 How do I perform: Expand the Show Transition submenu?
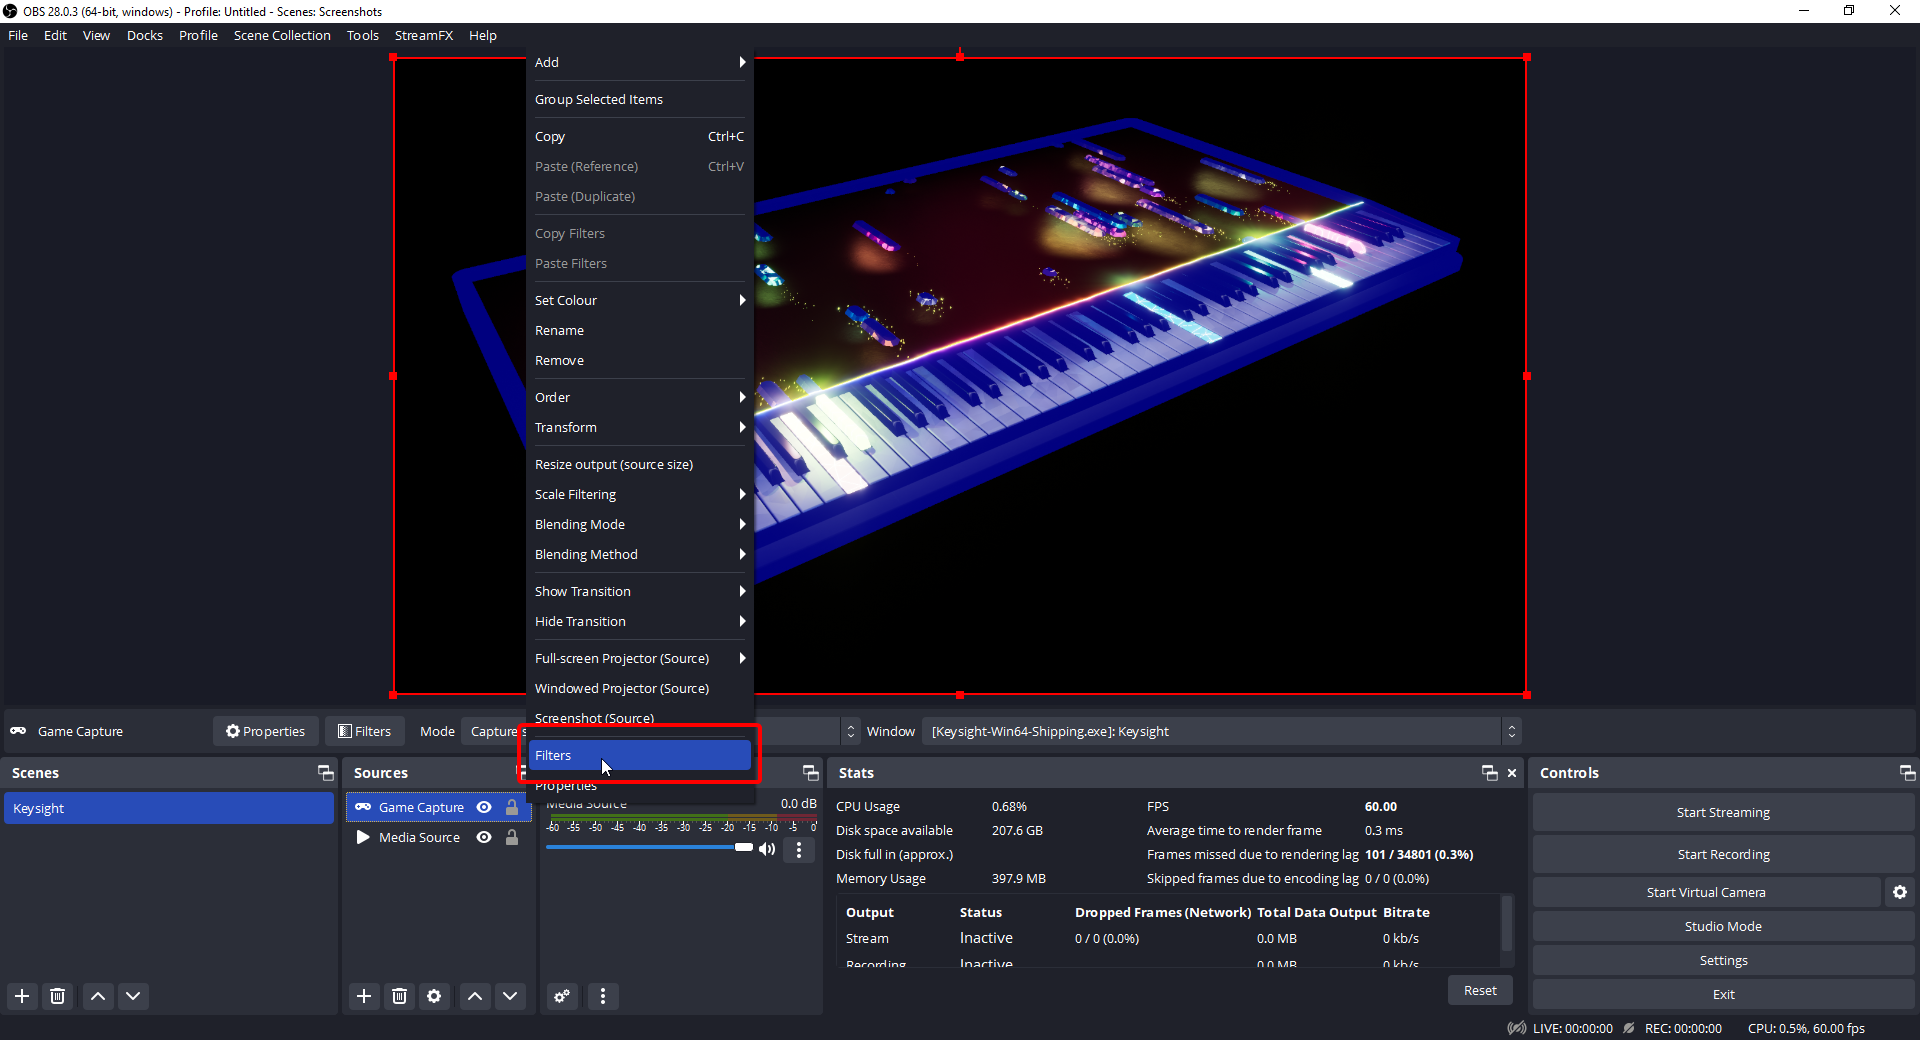coord(640,591)
